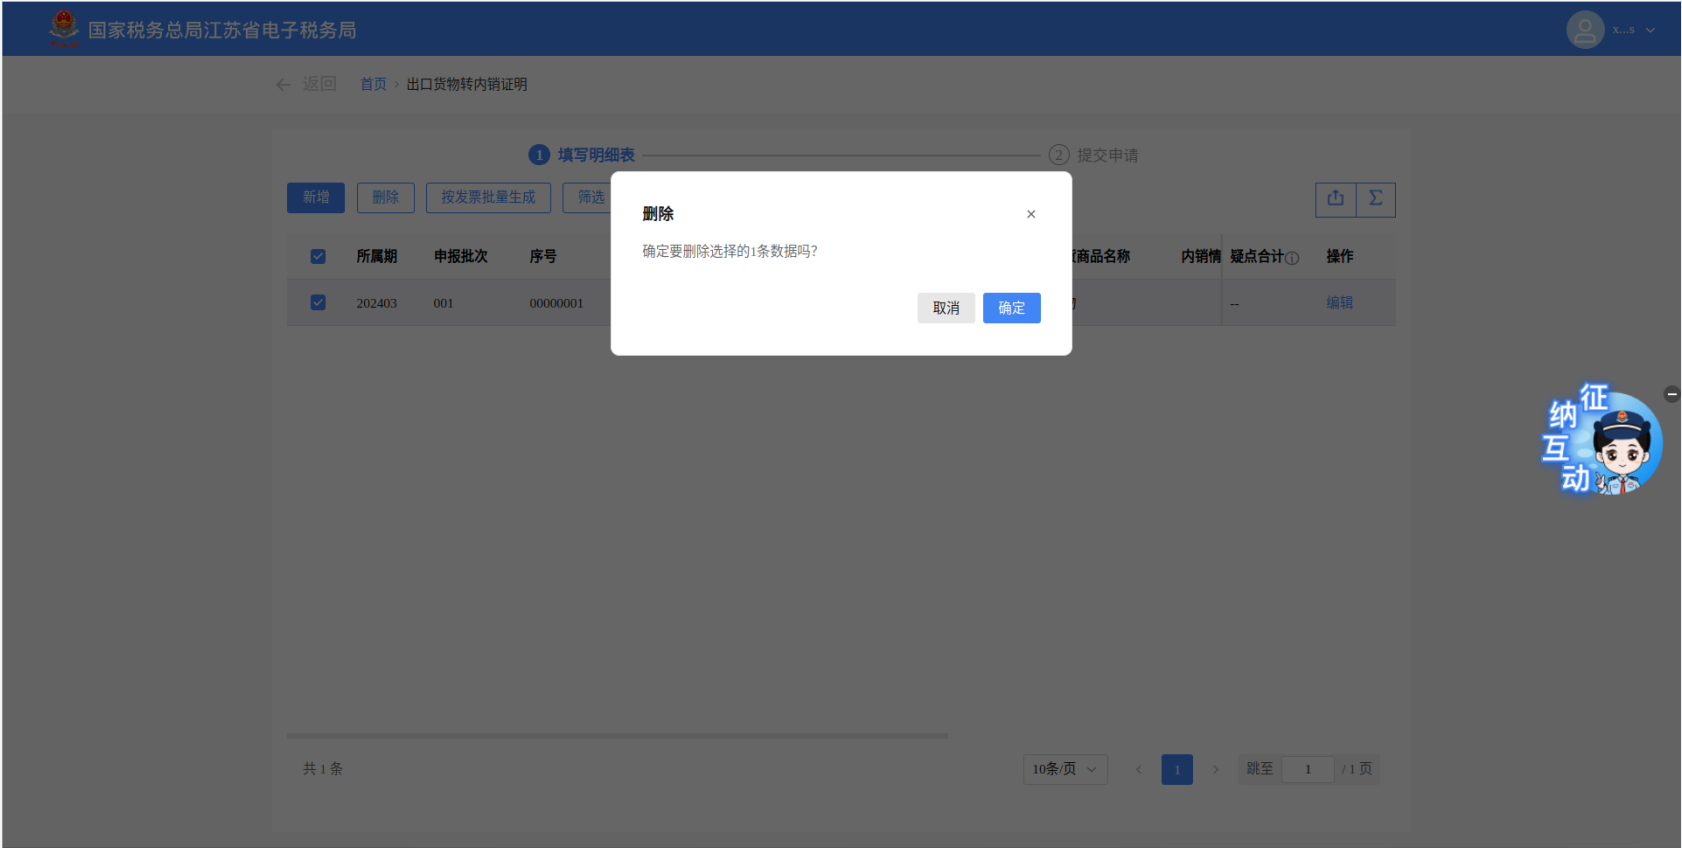This screenshot has width=1682, height=848.
Task: Click the tax bureau emblem logo
Action: 64,29
